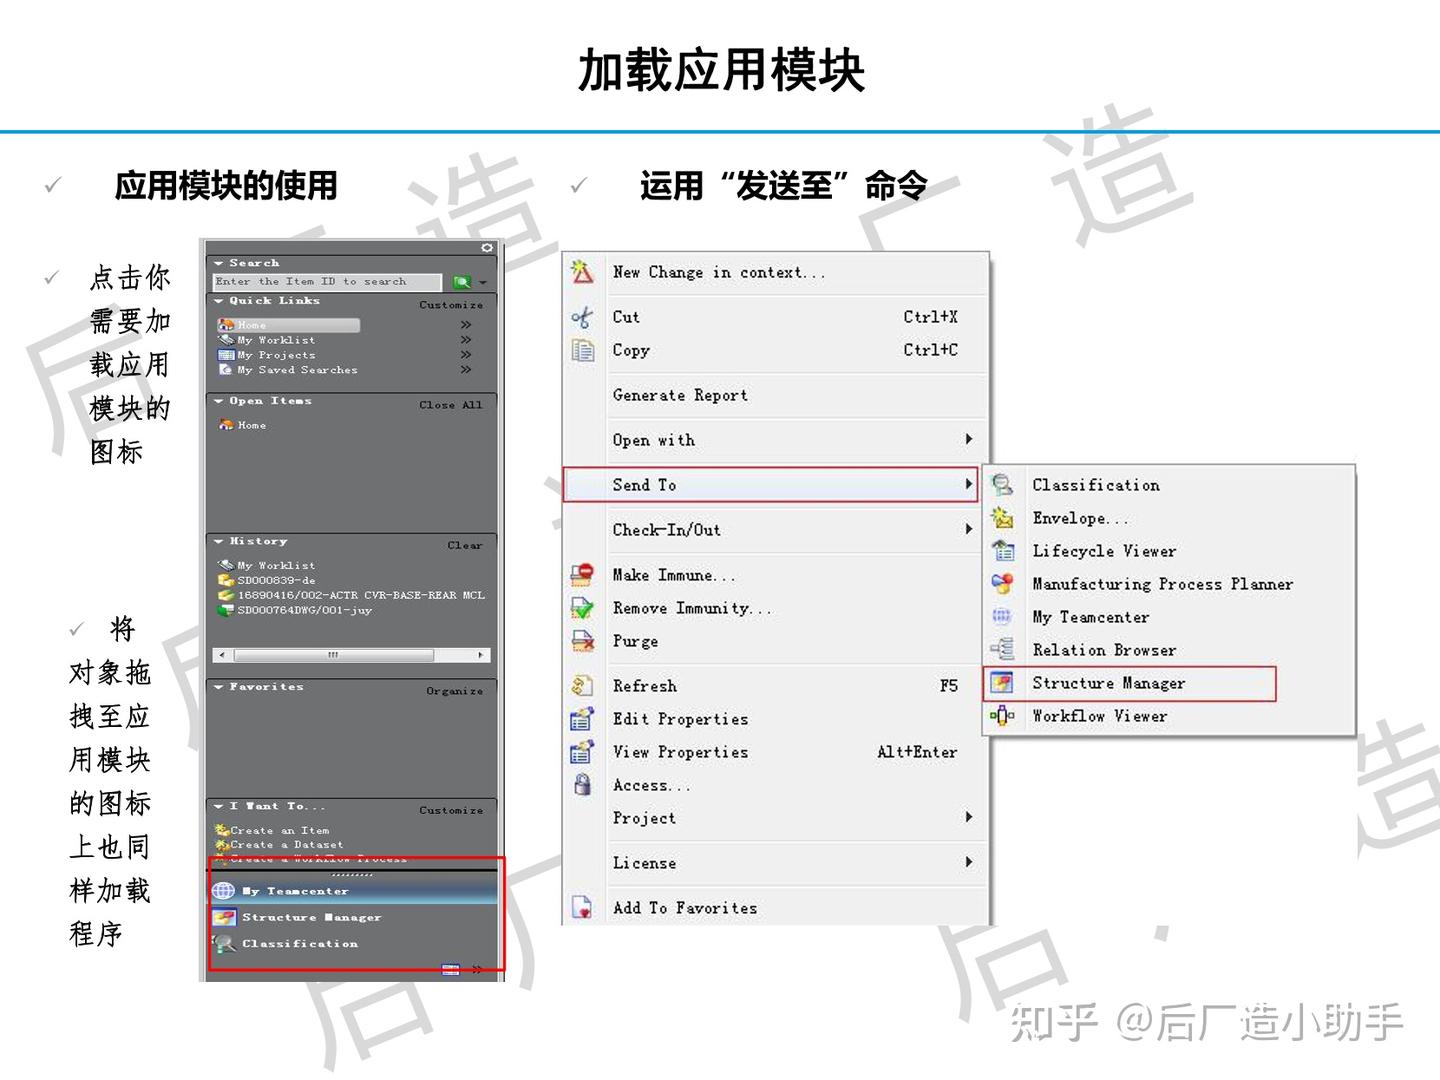
Task: Click the Cut scissors icon
Action: [x=583, y=317]
